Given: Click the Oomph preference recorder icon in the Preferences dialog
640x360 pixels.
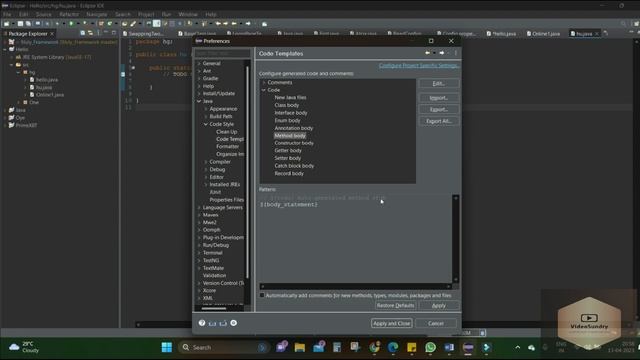Looking at the screenshot, I should 233,323.
